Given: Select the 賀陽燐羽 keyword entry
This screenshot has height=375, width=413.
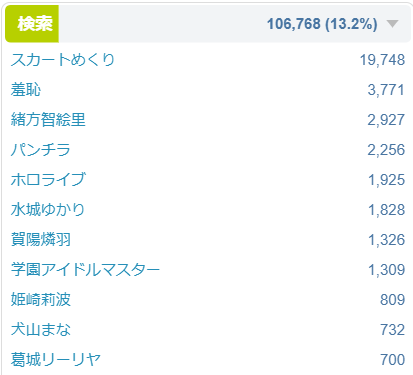Looking at the screenshot, I should click(41, 240).
